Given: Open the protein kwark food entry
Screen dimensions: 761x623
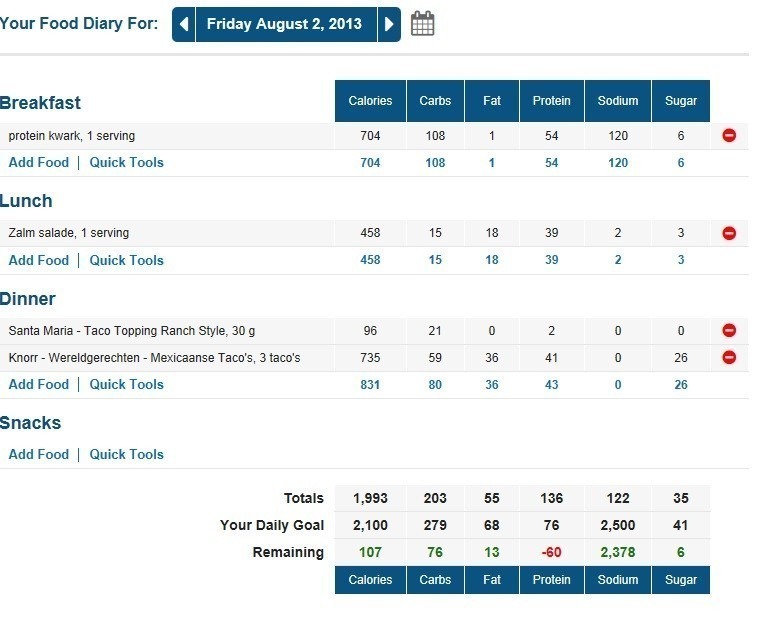Looking at the screenshot, I should point(71,136).
